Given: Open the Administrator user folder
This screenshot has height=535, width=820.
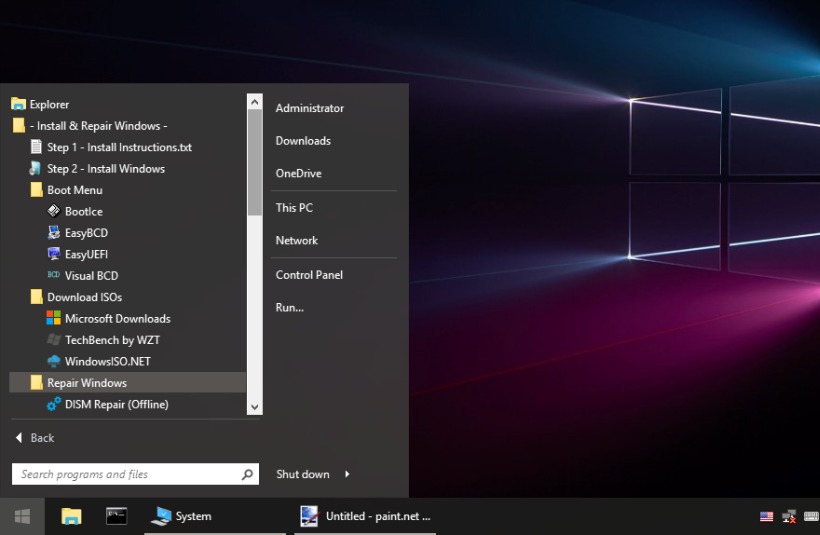Looking at the screenshot, I should [310, 108].
